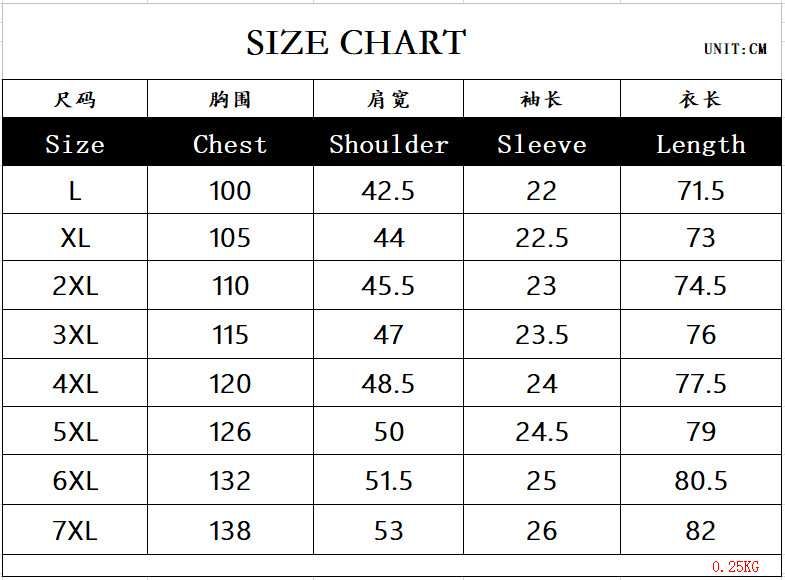Click length value 80.5 in 6XL row
Screen dimensions: 785x580
pos(700,481)
